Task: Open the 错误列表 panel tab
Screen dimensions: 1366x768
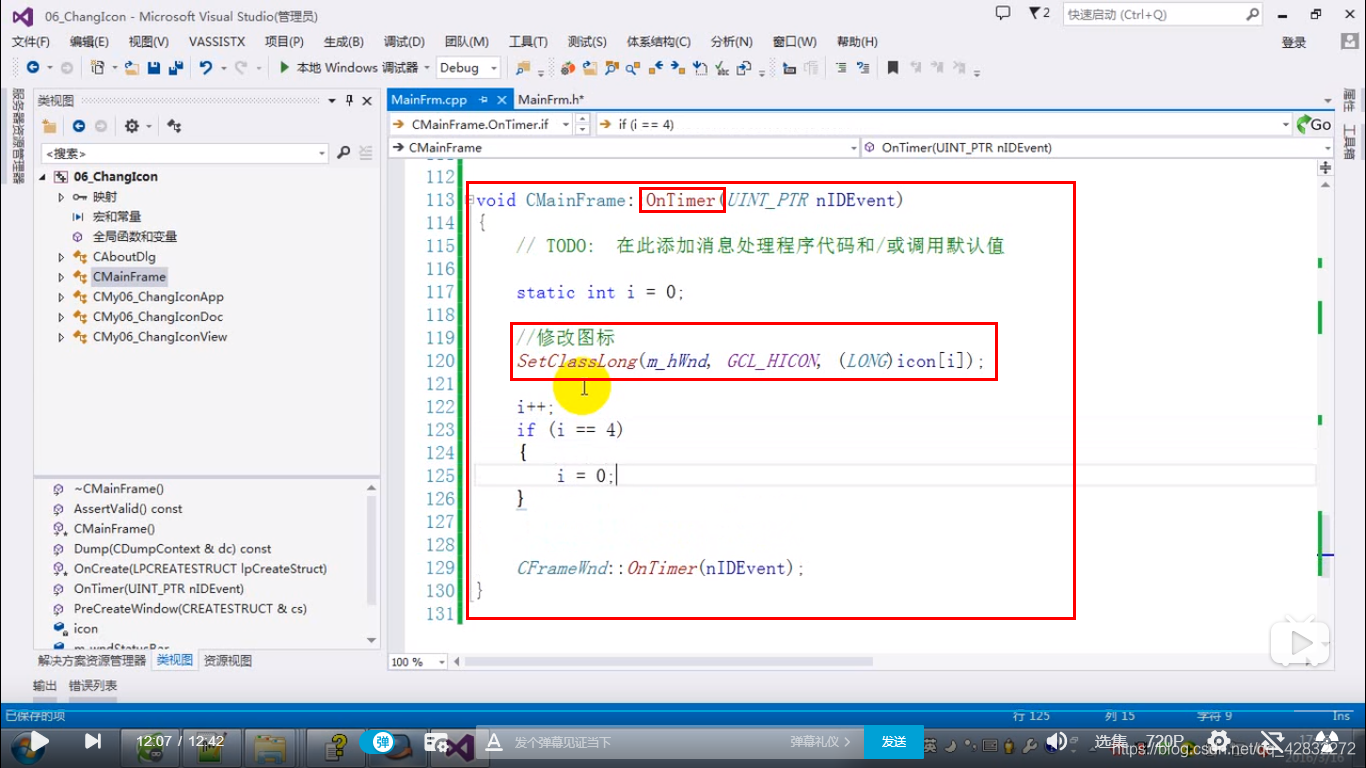Action: (93, 686)
